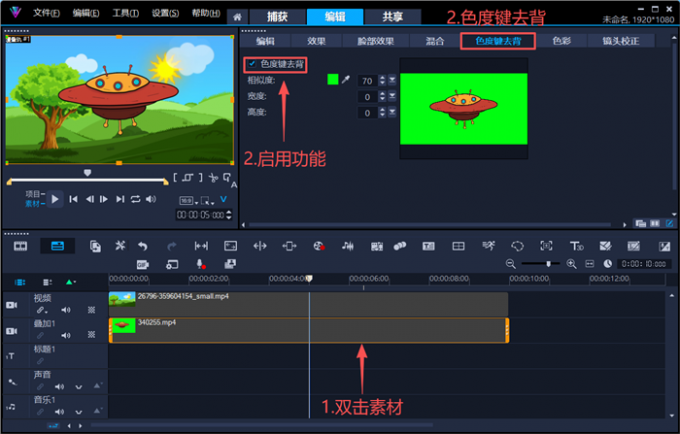Play the preview
Image resolution: width=680 pixels, height=434 pixels.
[55, 199]
